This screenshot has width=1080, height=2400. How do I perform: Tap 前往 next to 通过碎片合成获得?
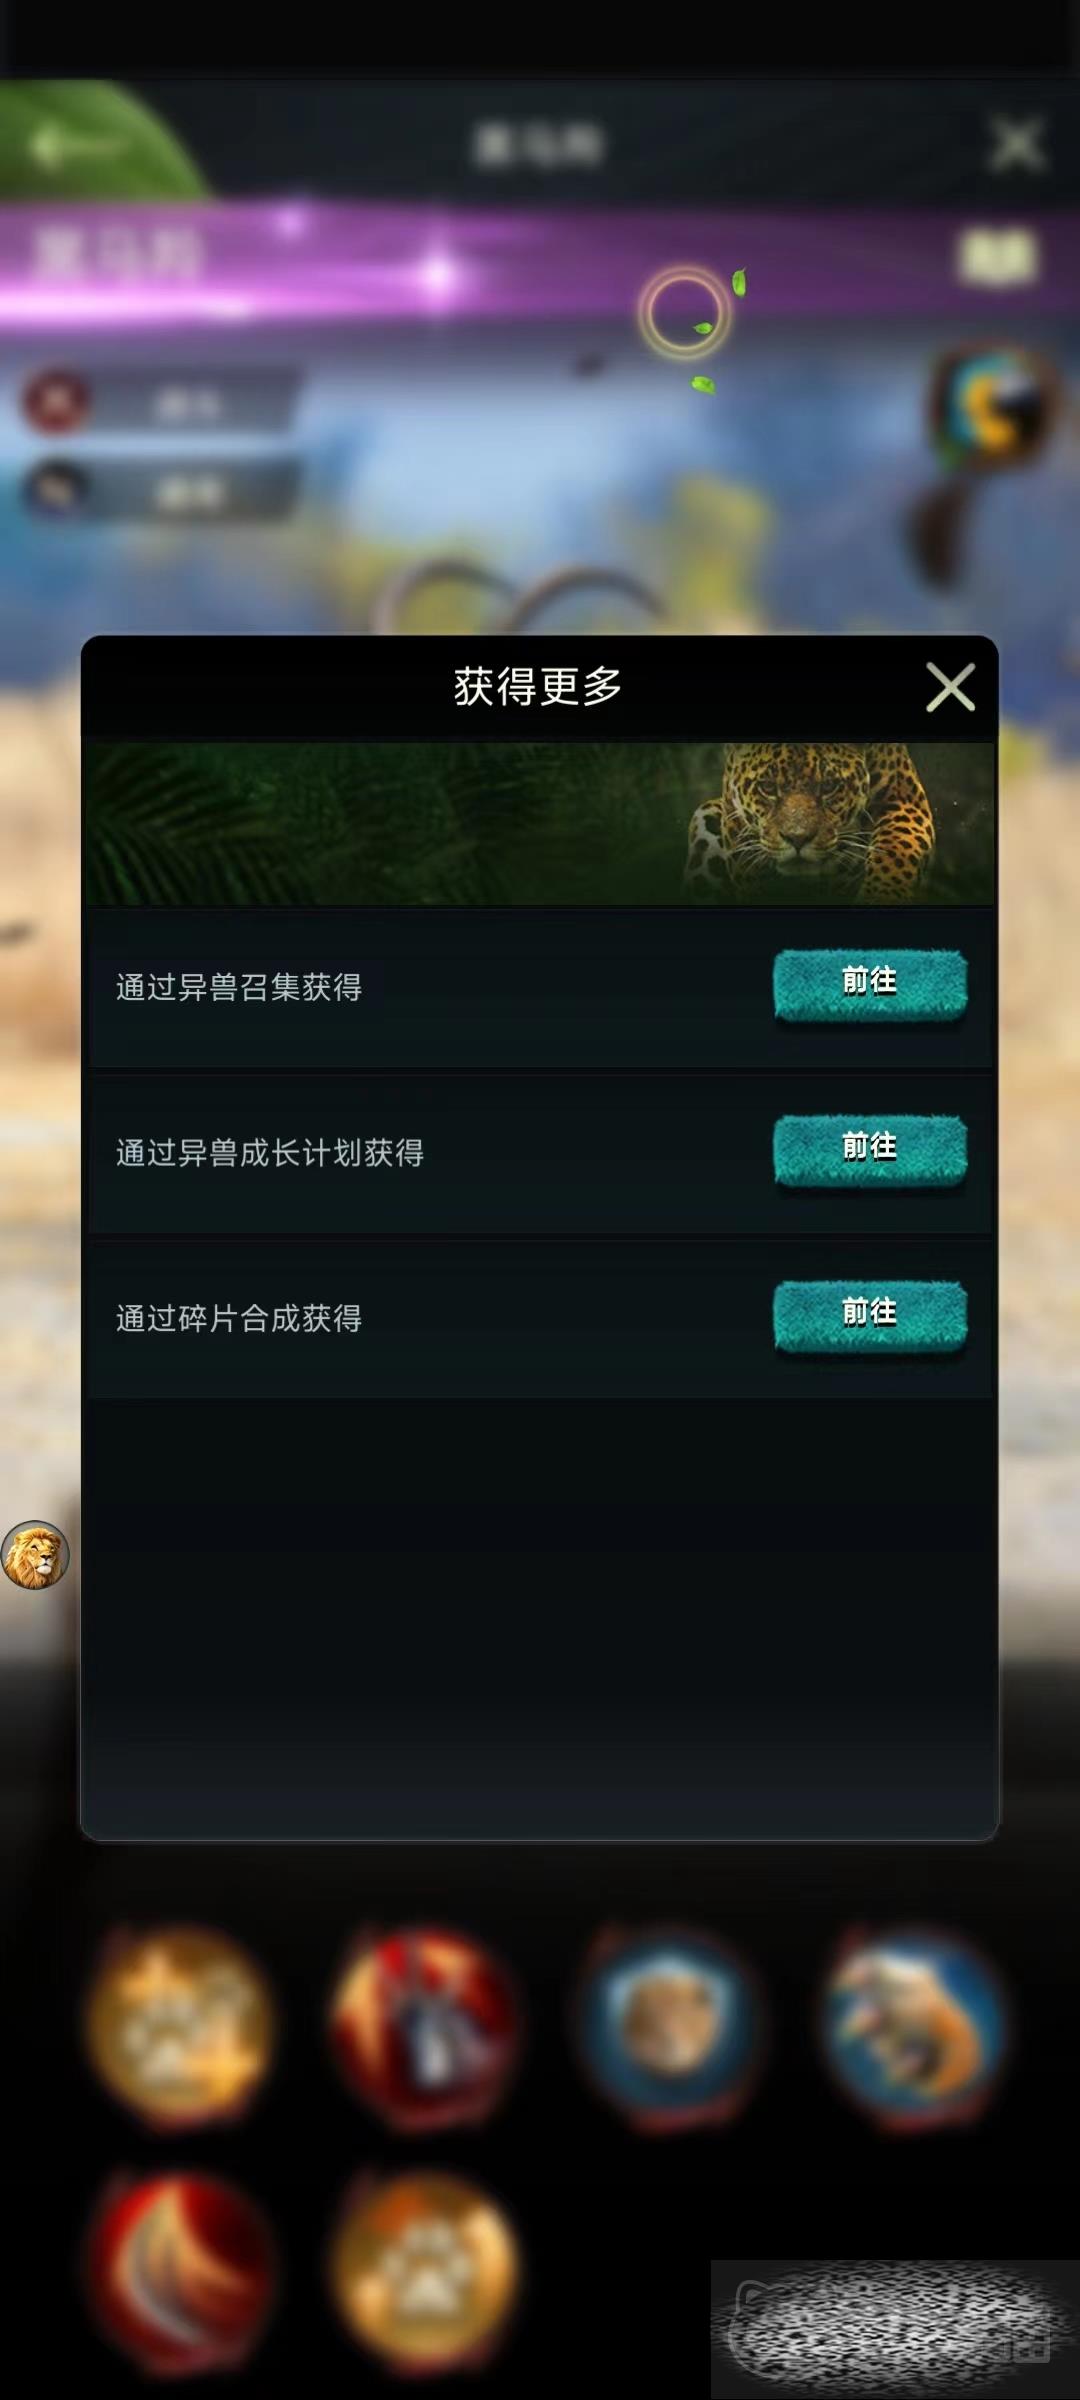click(x=870, y=1316)
